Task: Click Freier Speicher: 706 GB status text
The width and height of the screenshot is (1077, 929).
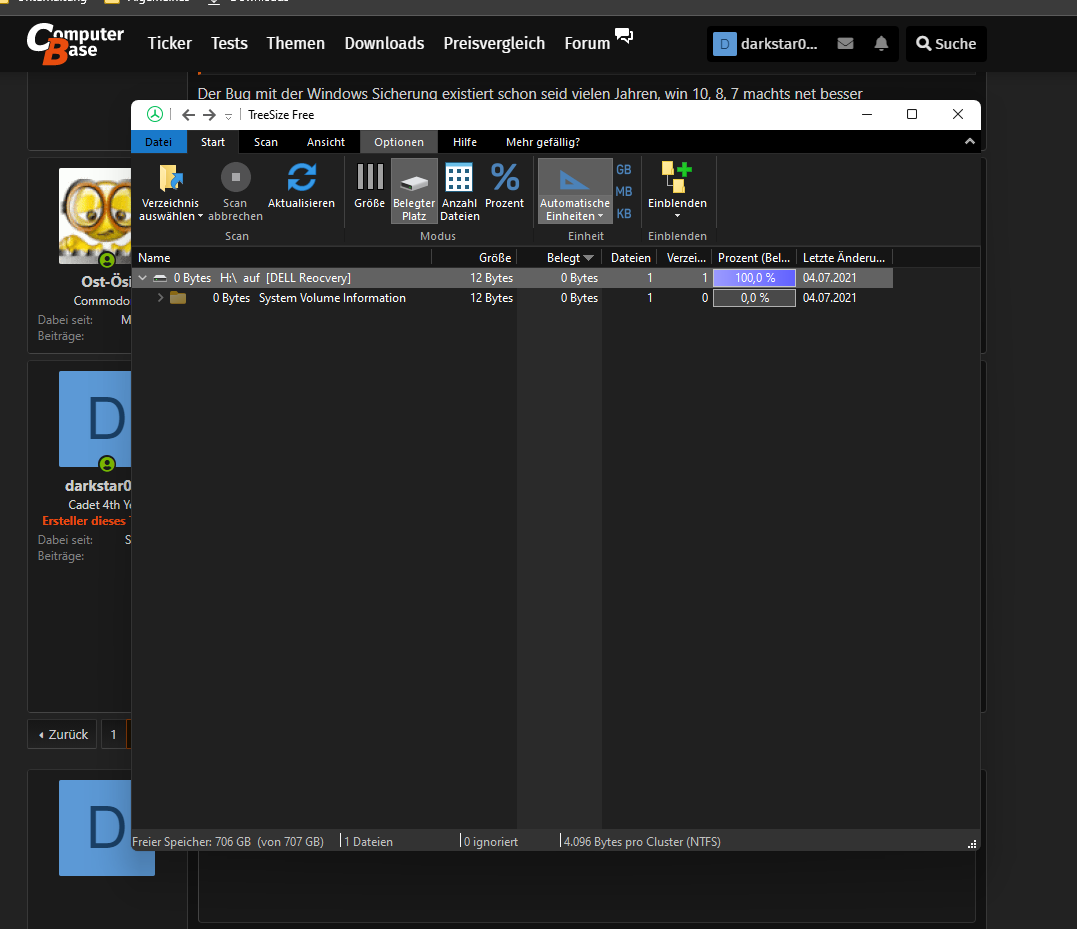Action: pyautogui.click(x=228, y=842)
